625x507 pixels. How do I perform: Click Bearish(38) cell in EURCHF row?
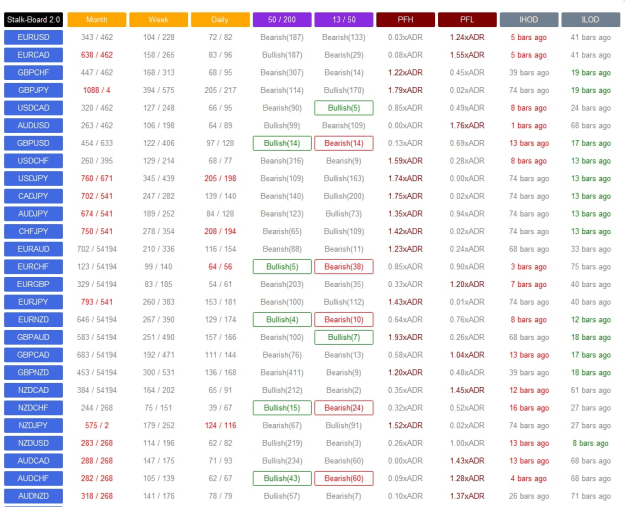tap(344, 267)
